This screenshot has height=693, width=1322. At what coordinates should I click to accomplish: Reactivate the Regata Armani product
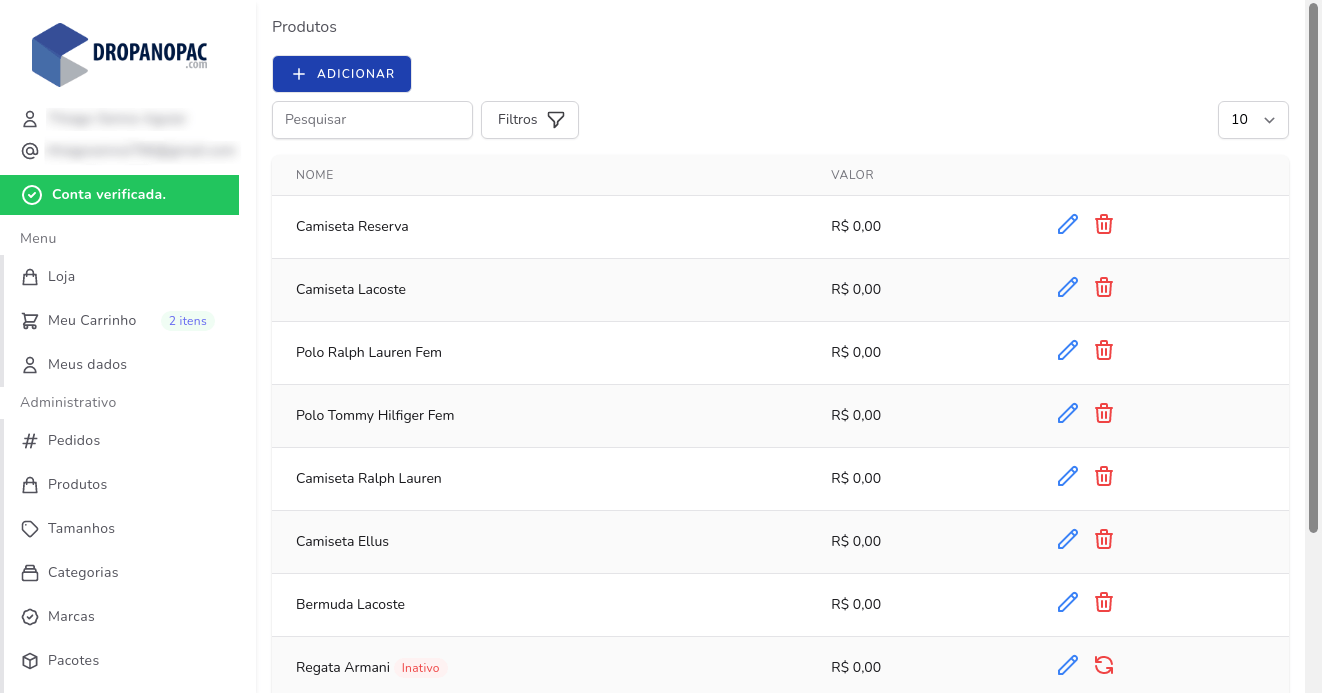point(1104,665)
